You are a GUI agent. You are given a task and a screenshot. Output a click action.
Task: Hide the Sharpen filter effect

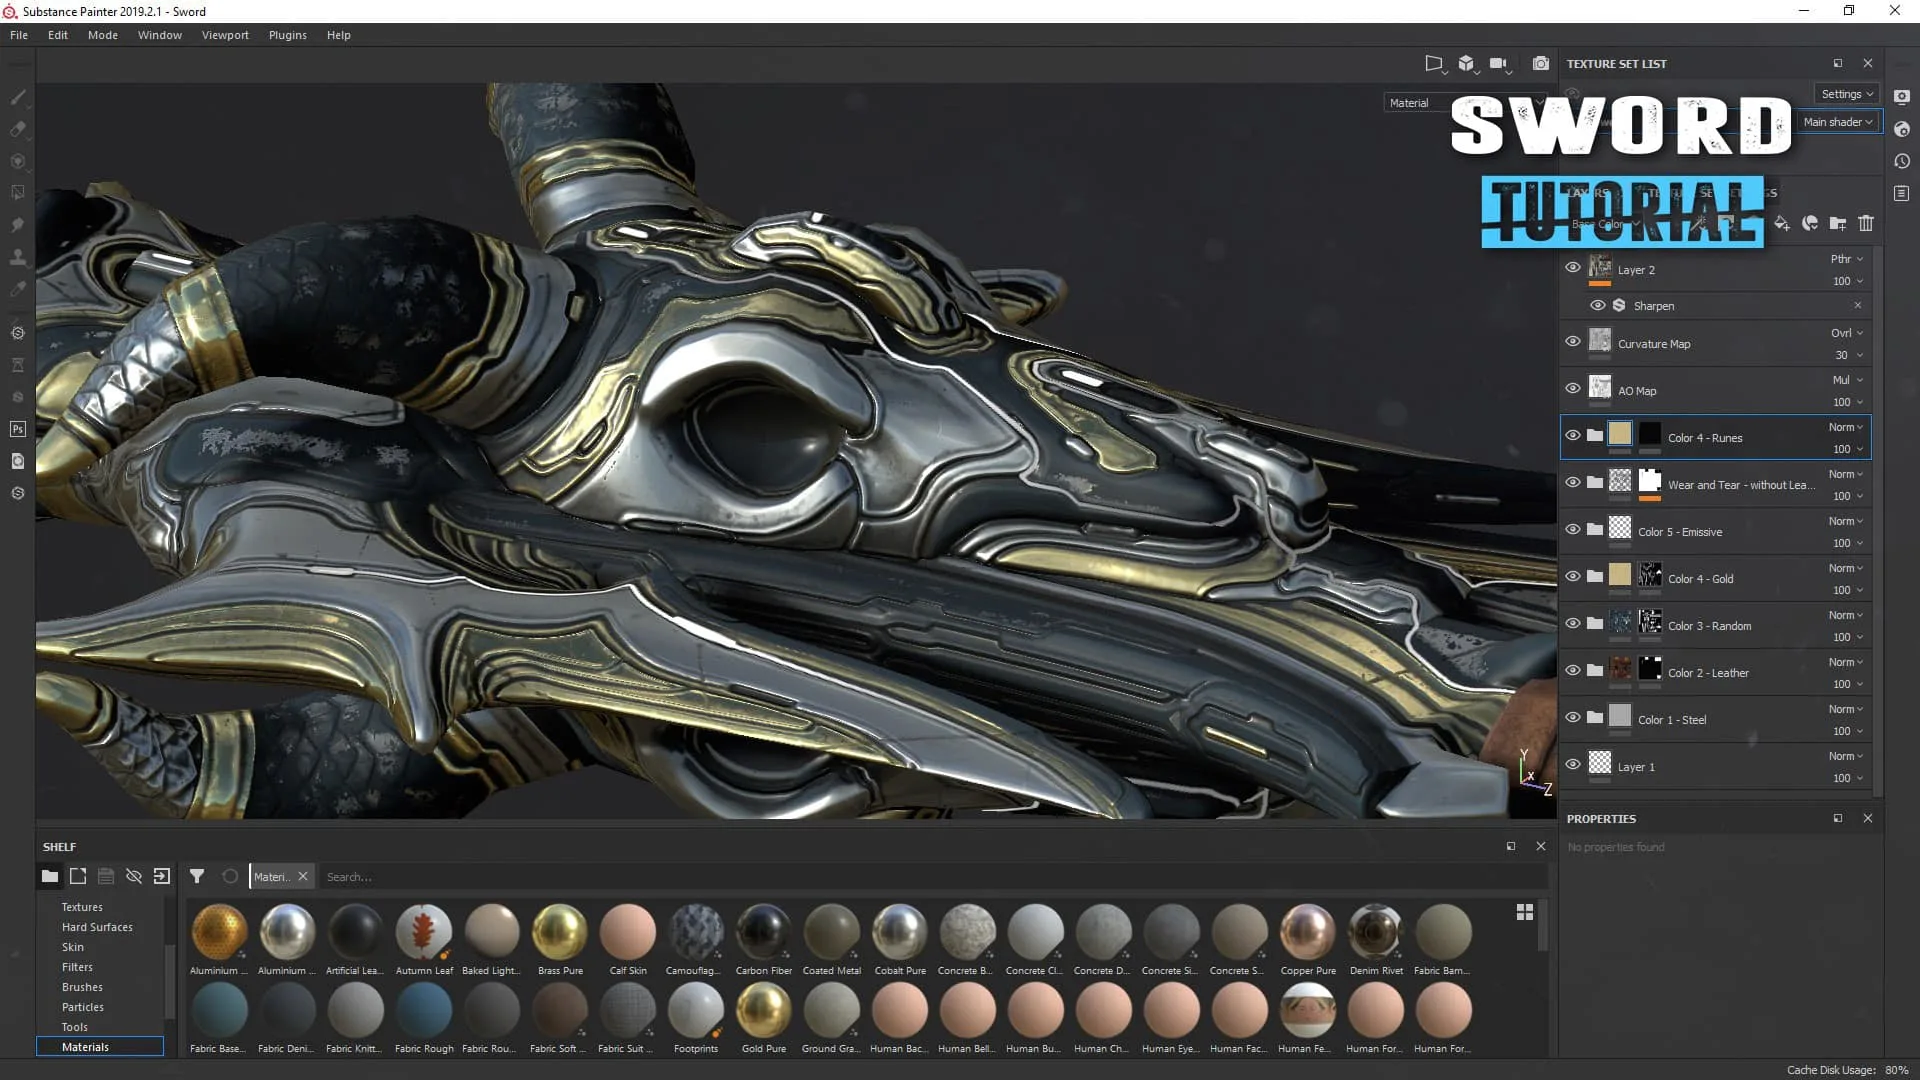[x=1598, y=306]
